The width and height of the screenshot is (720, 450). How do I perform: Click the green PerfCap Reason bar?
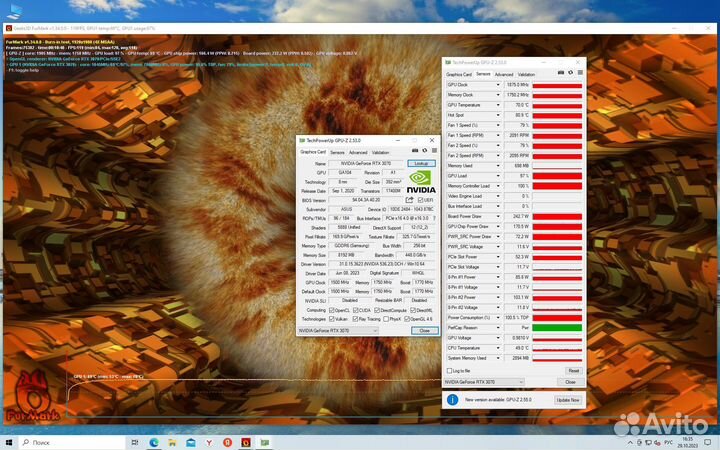557,328
